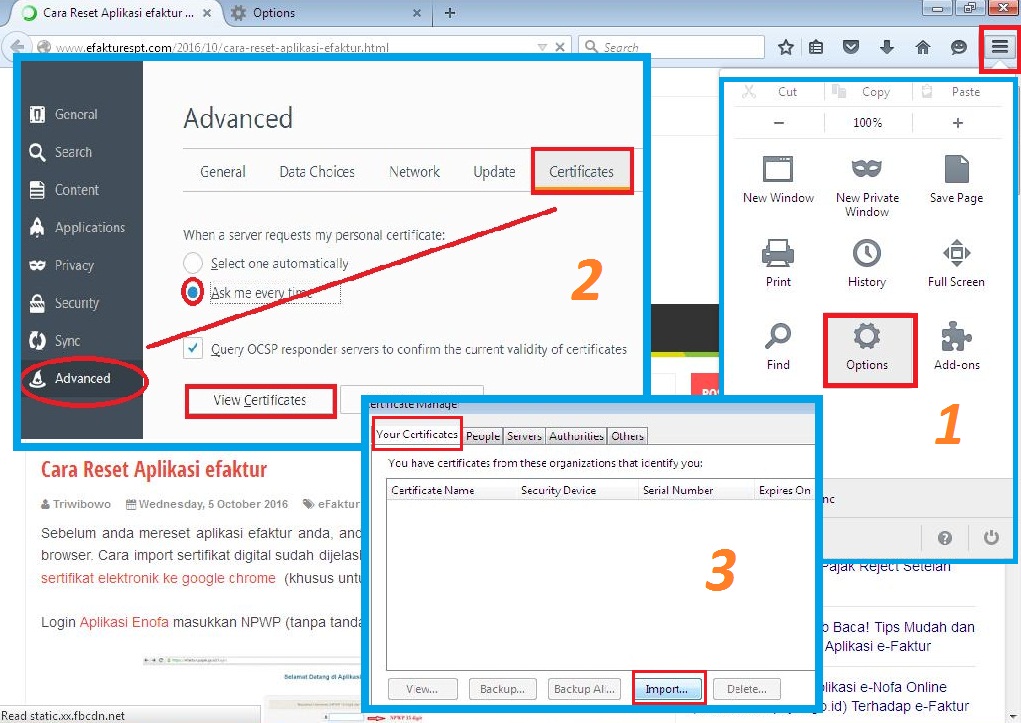Open URL history dropdown arrow
The width and height of the screenshot is (1021, 723).
coord(542,47)
